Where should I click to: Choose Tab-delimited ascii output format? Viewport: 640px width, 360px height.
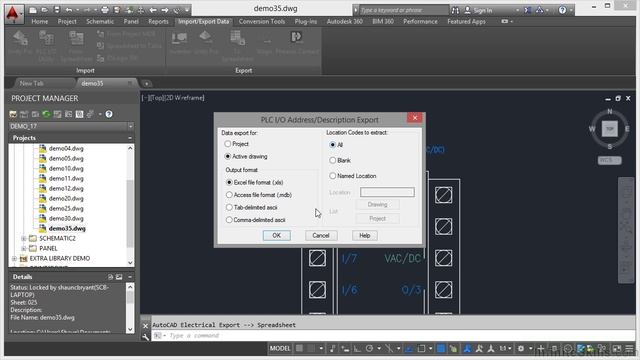(x=229, y=207)
